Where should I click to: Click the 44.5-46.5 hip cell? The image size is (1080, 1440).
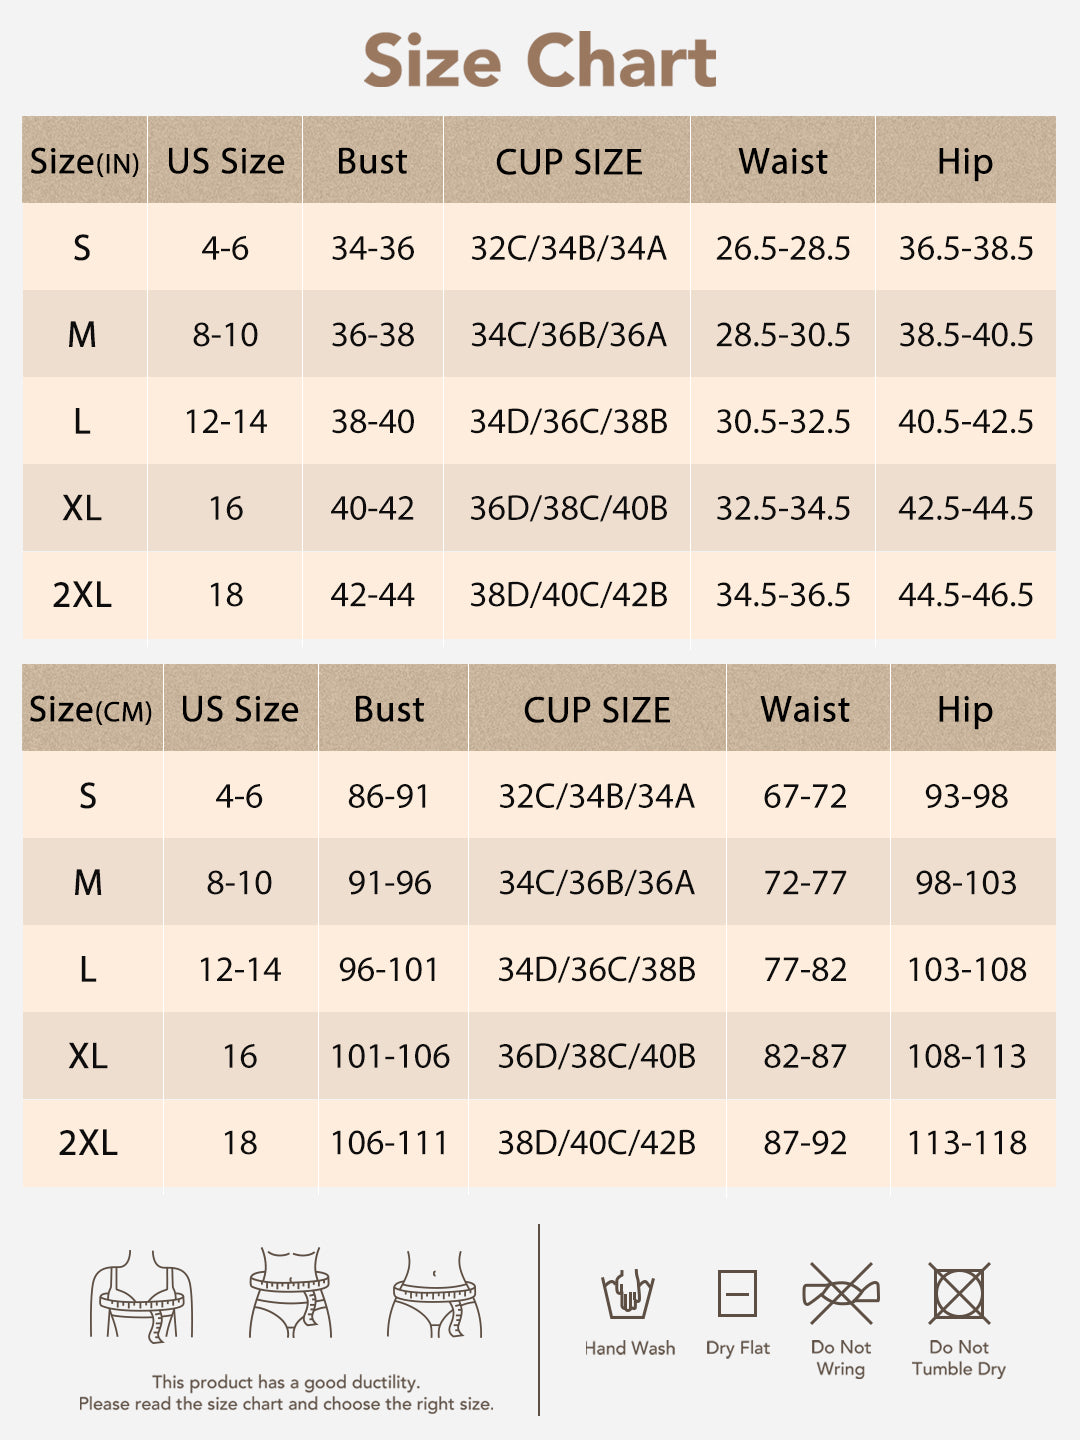tap(966, 595)
